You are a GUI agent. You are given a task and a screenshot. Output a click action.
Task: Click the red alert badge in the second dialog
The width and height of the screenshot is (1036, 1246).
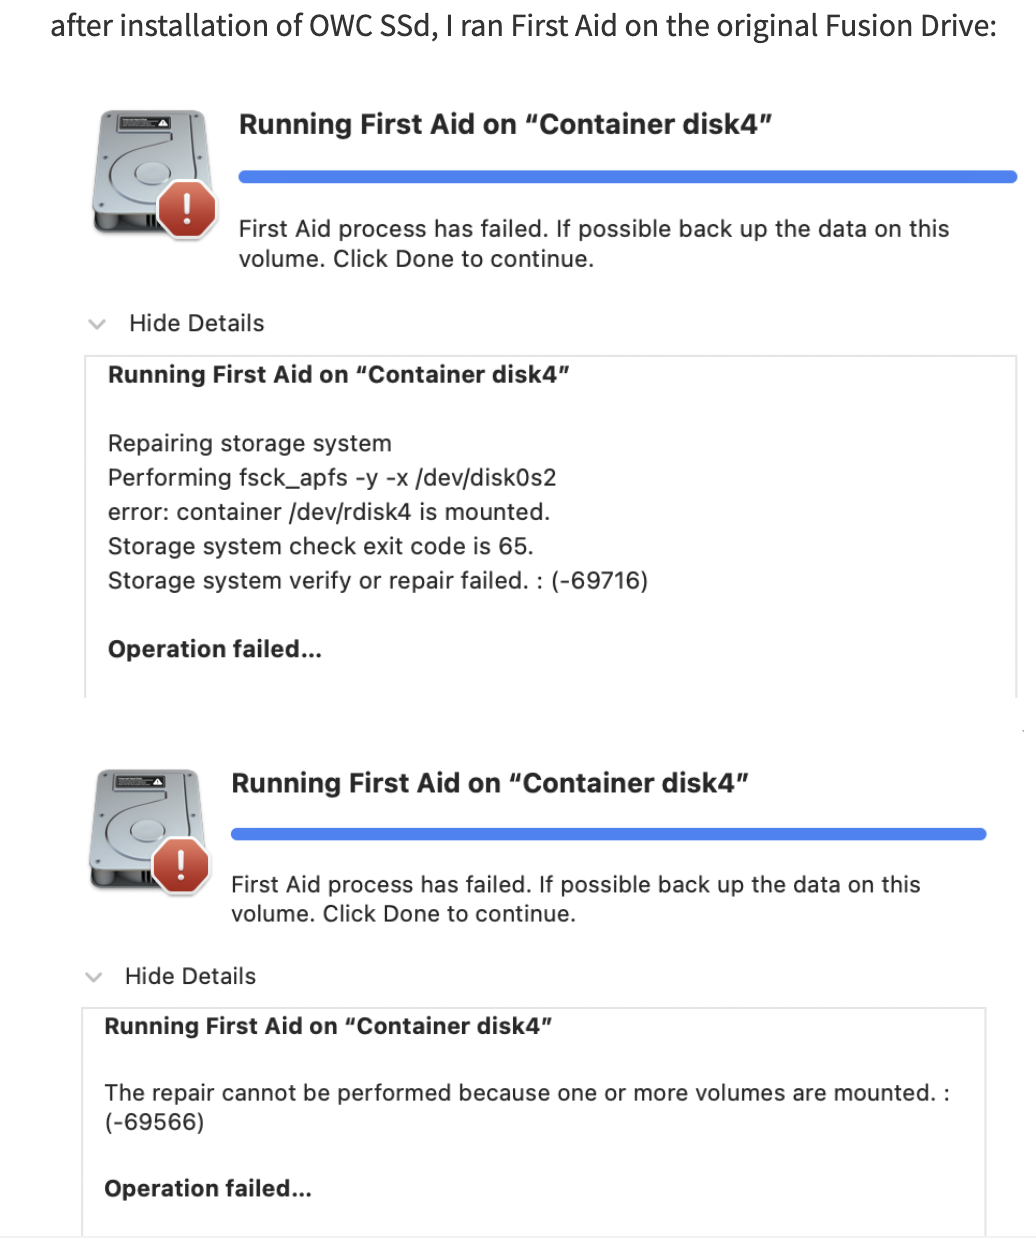click(180, 865)
